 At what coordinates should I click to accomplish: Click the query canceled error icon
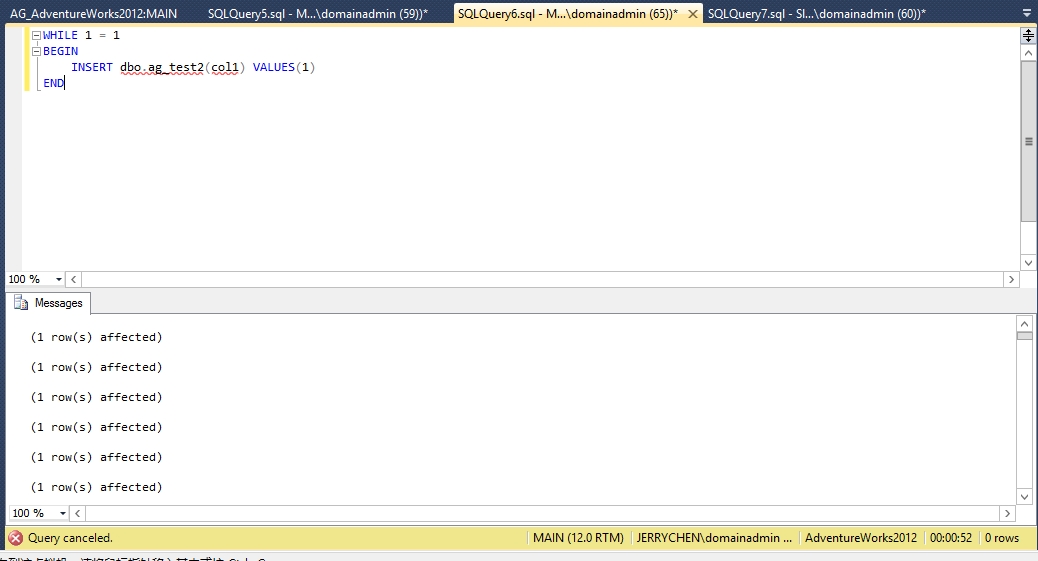[16, 538]
